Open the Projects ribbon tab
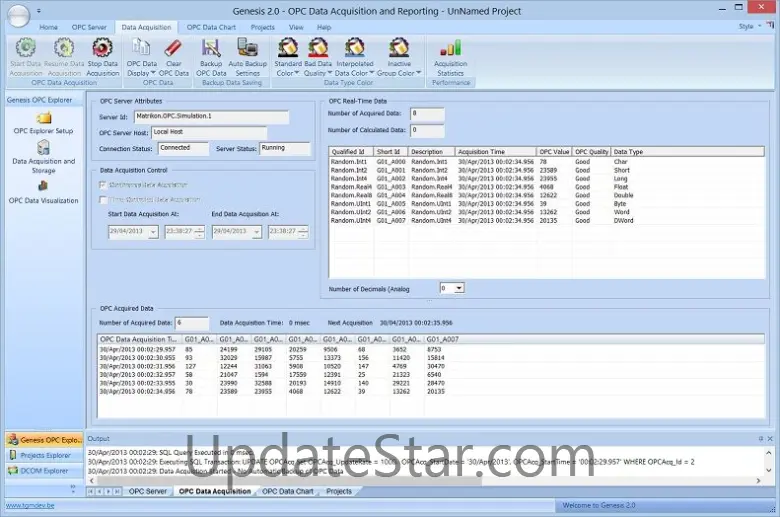Viewport: 780px width, 517px height. 263,27
